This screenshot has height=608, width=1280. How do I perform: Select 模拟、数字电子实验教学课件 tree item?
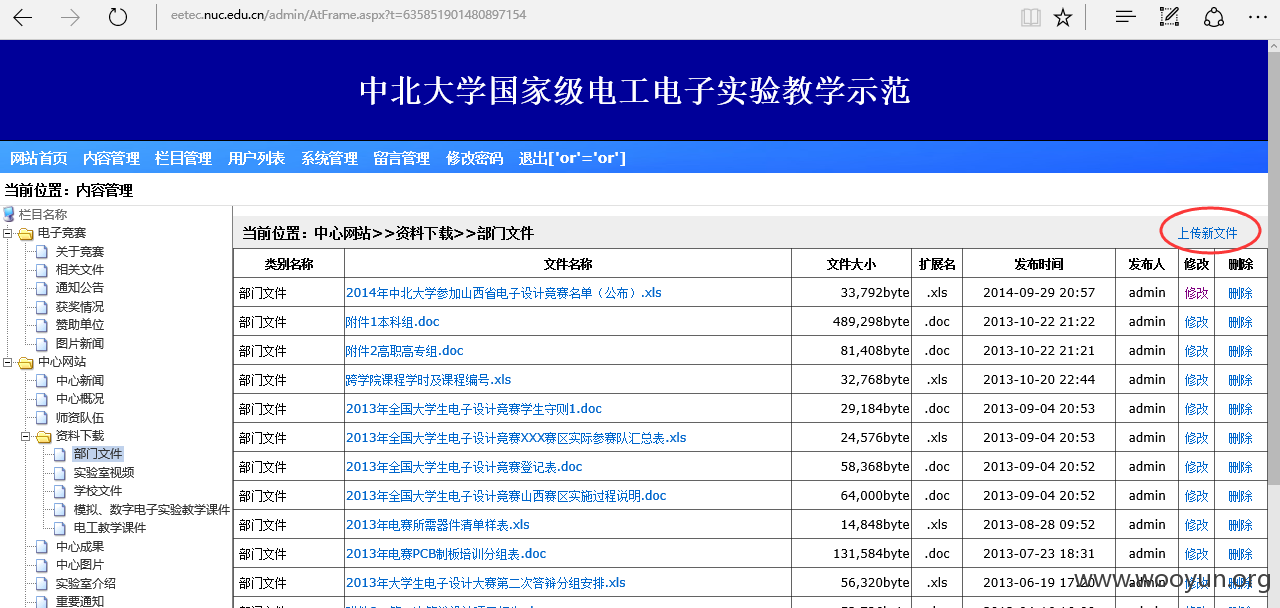tap(152, 510)
